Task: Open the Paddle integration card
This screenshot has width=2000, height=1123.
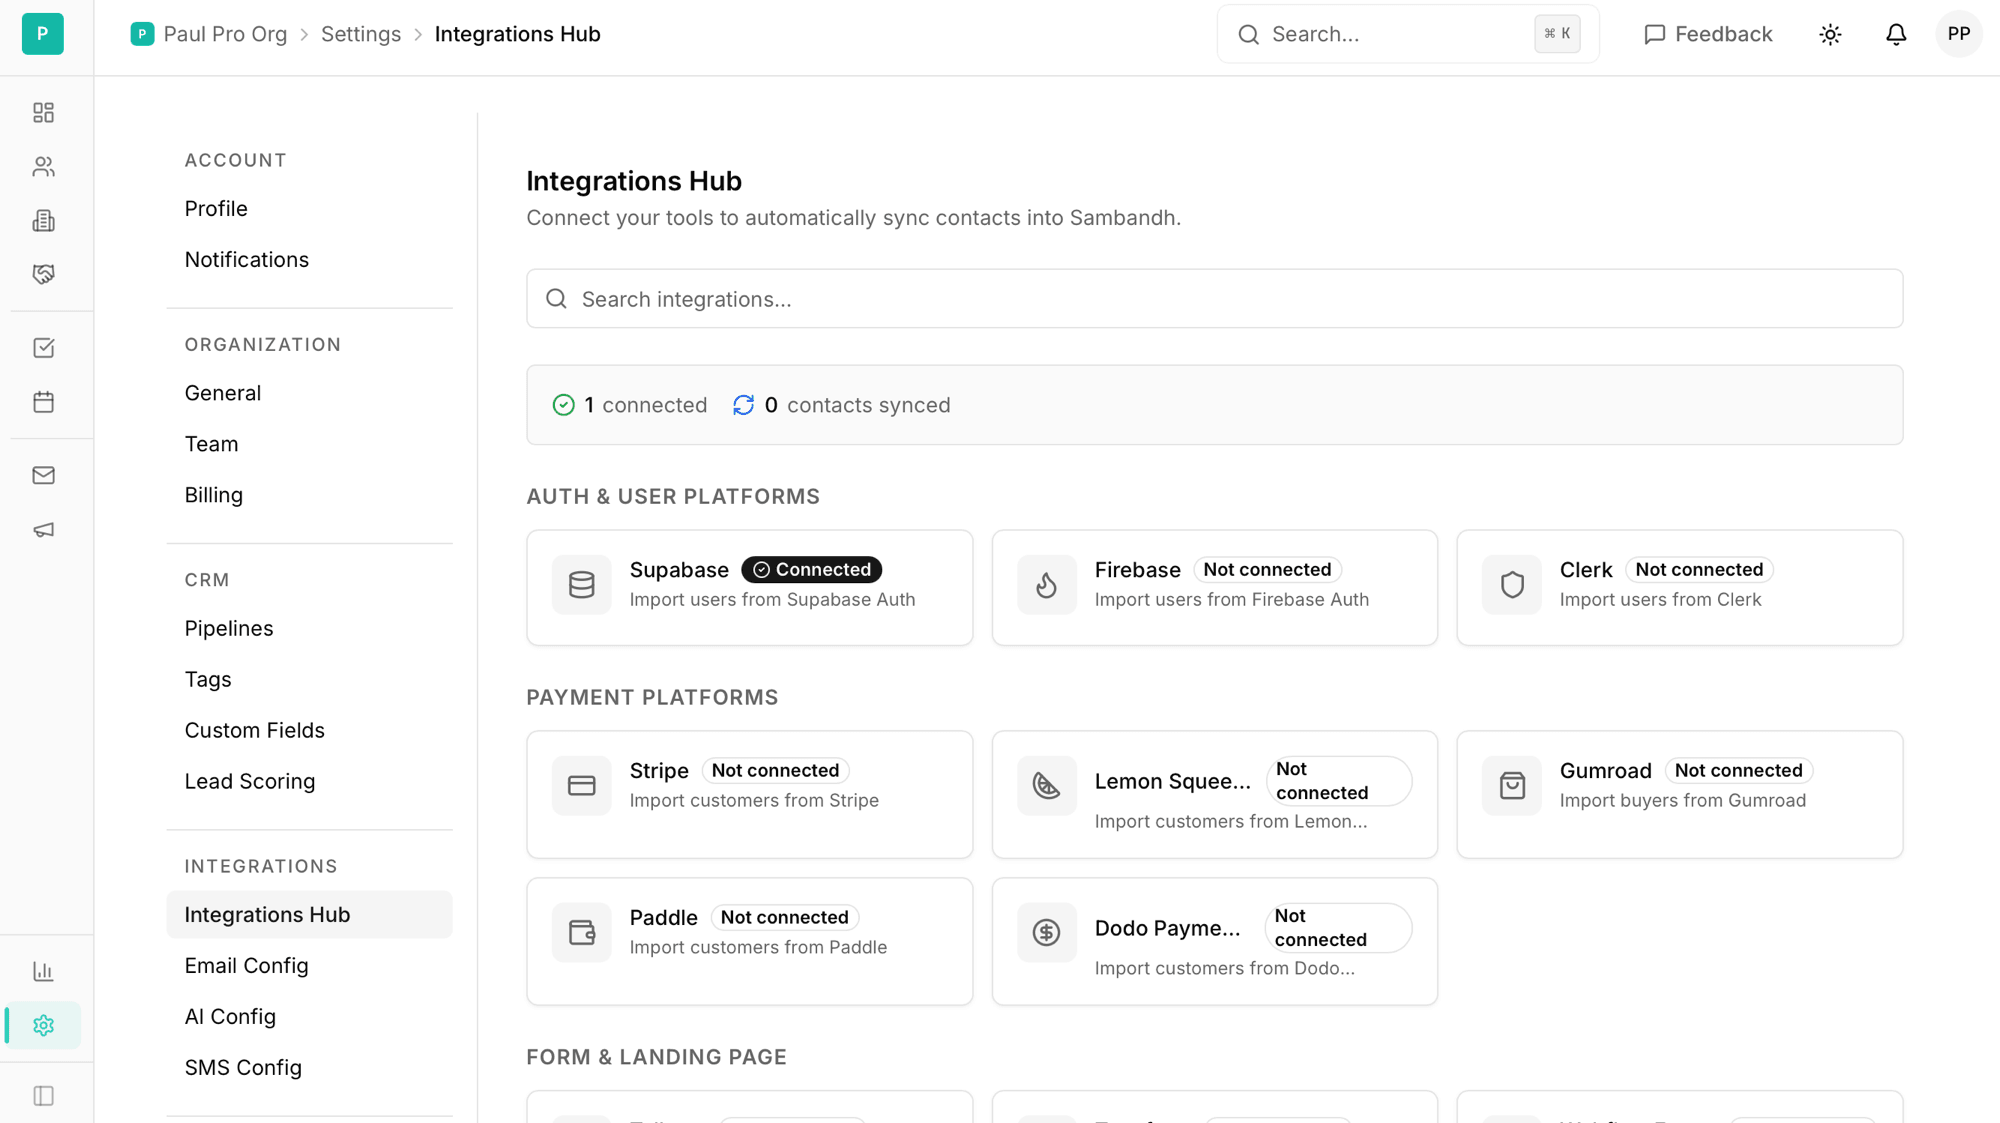Action: (x=750, y=942)
